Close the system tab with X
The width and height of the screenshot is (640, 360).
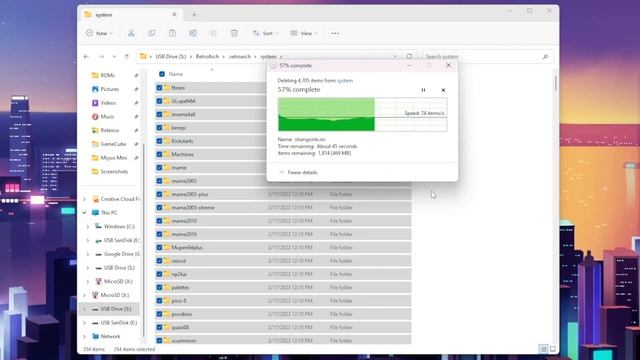click(x=174, y=15)
